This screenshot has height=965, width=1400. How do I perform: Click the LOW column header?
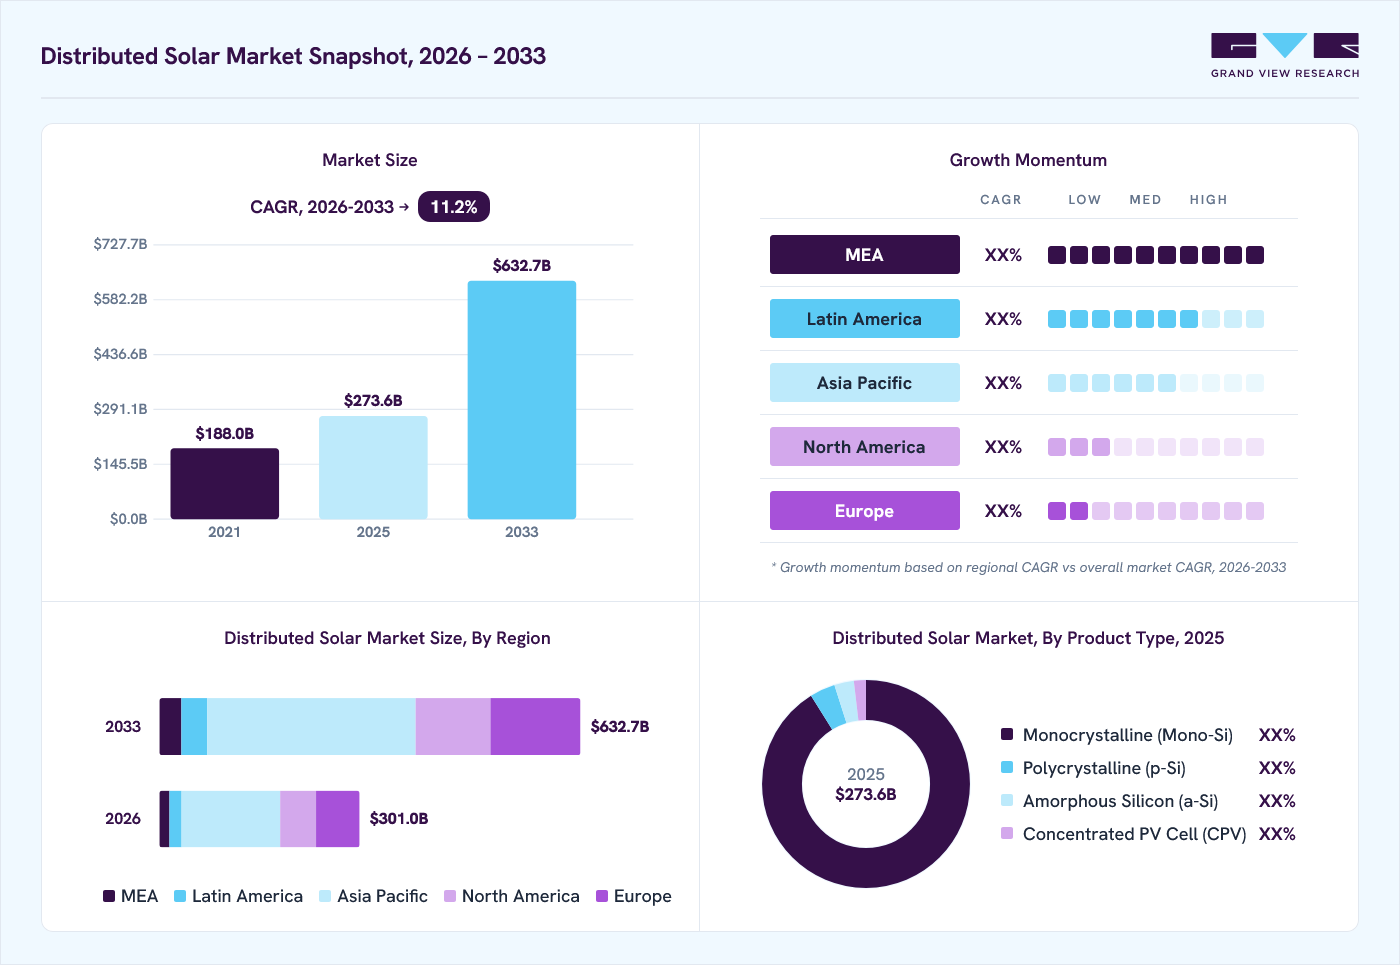[1084, 200]
